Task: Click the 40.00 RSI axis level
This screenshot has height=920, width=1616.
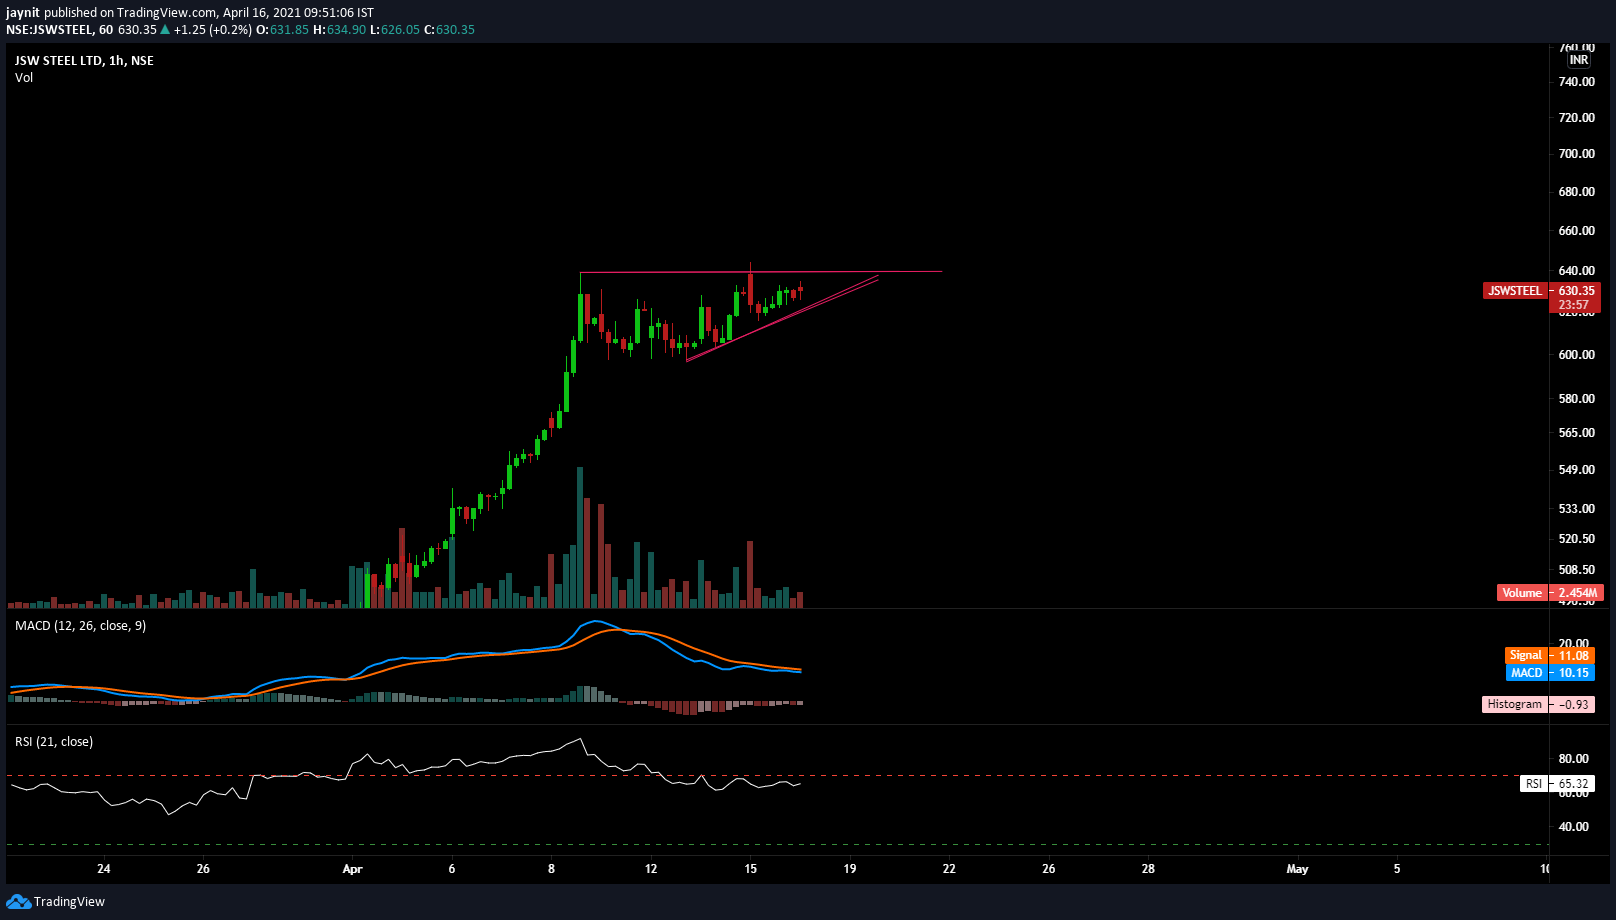Action: click(1574, 827)
